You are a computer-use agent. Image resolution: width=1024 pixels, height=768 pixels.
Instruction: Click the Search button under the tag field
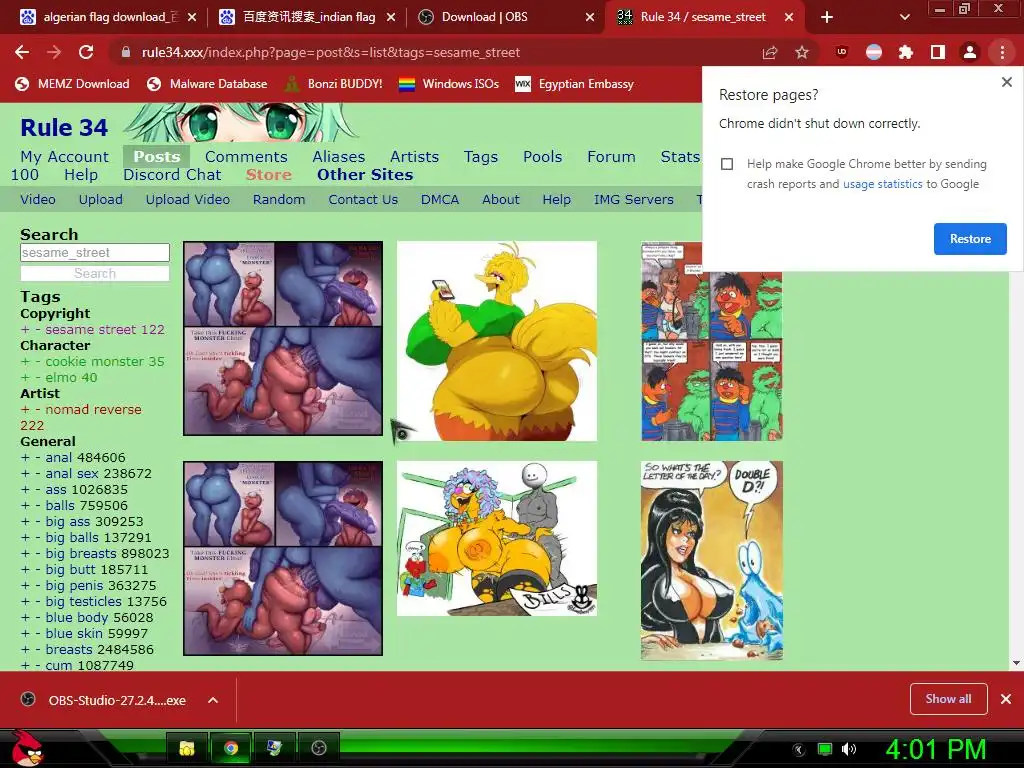click(x=95, y=274)
